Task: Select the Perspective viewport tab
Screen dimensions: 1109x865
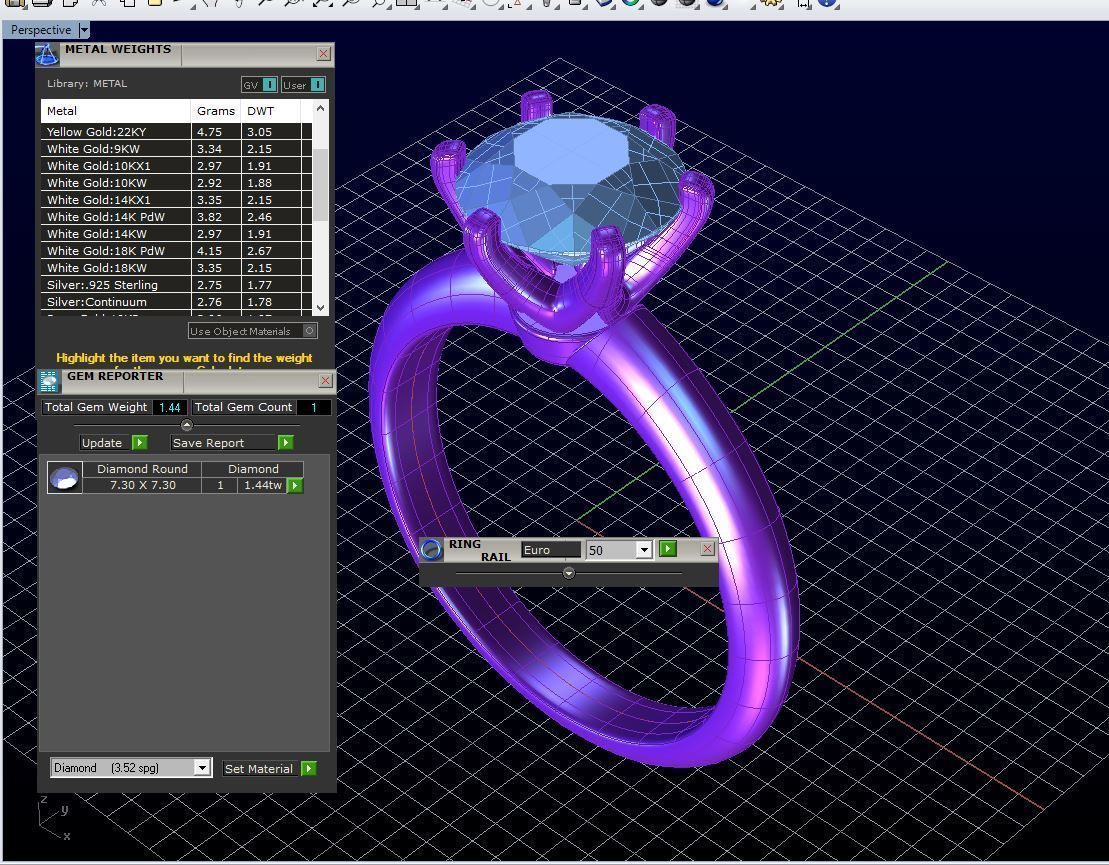Action: coord(40,30)
